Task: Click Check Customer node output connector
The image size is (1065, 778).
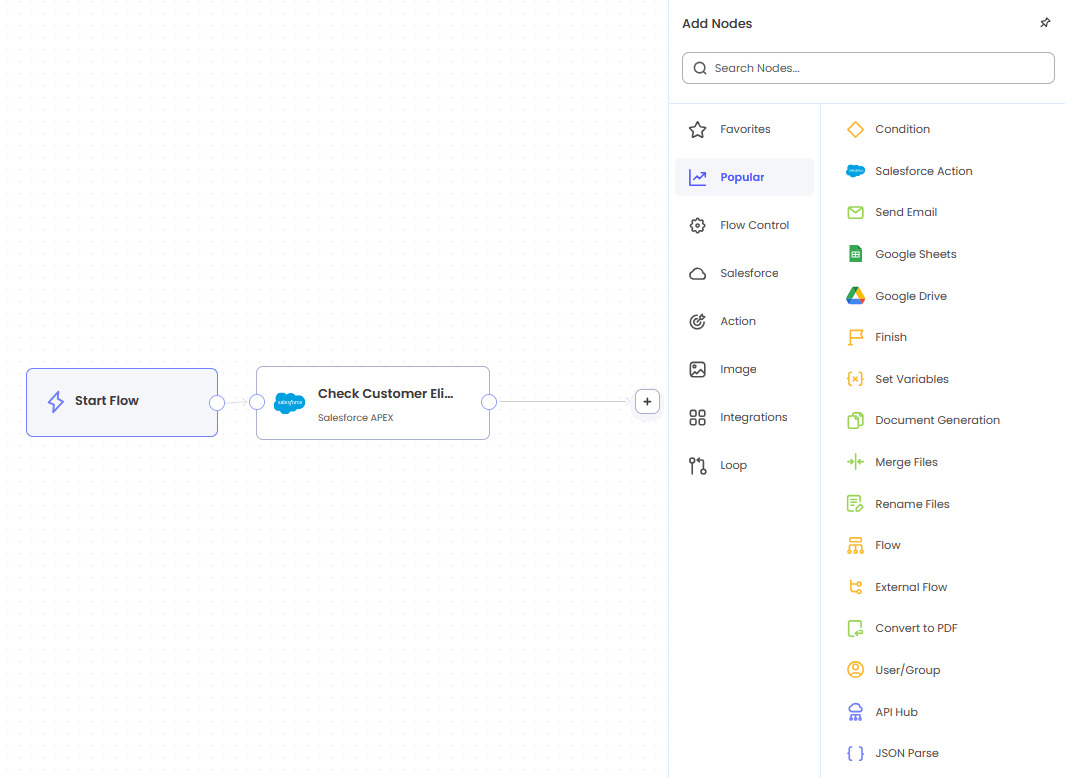Action: coord(489,402)
